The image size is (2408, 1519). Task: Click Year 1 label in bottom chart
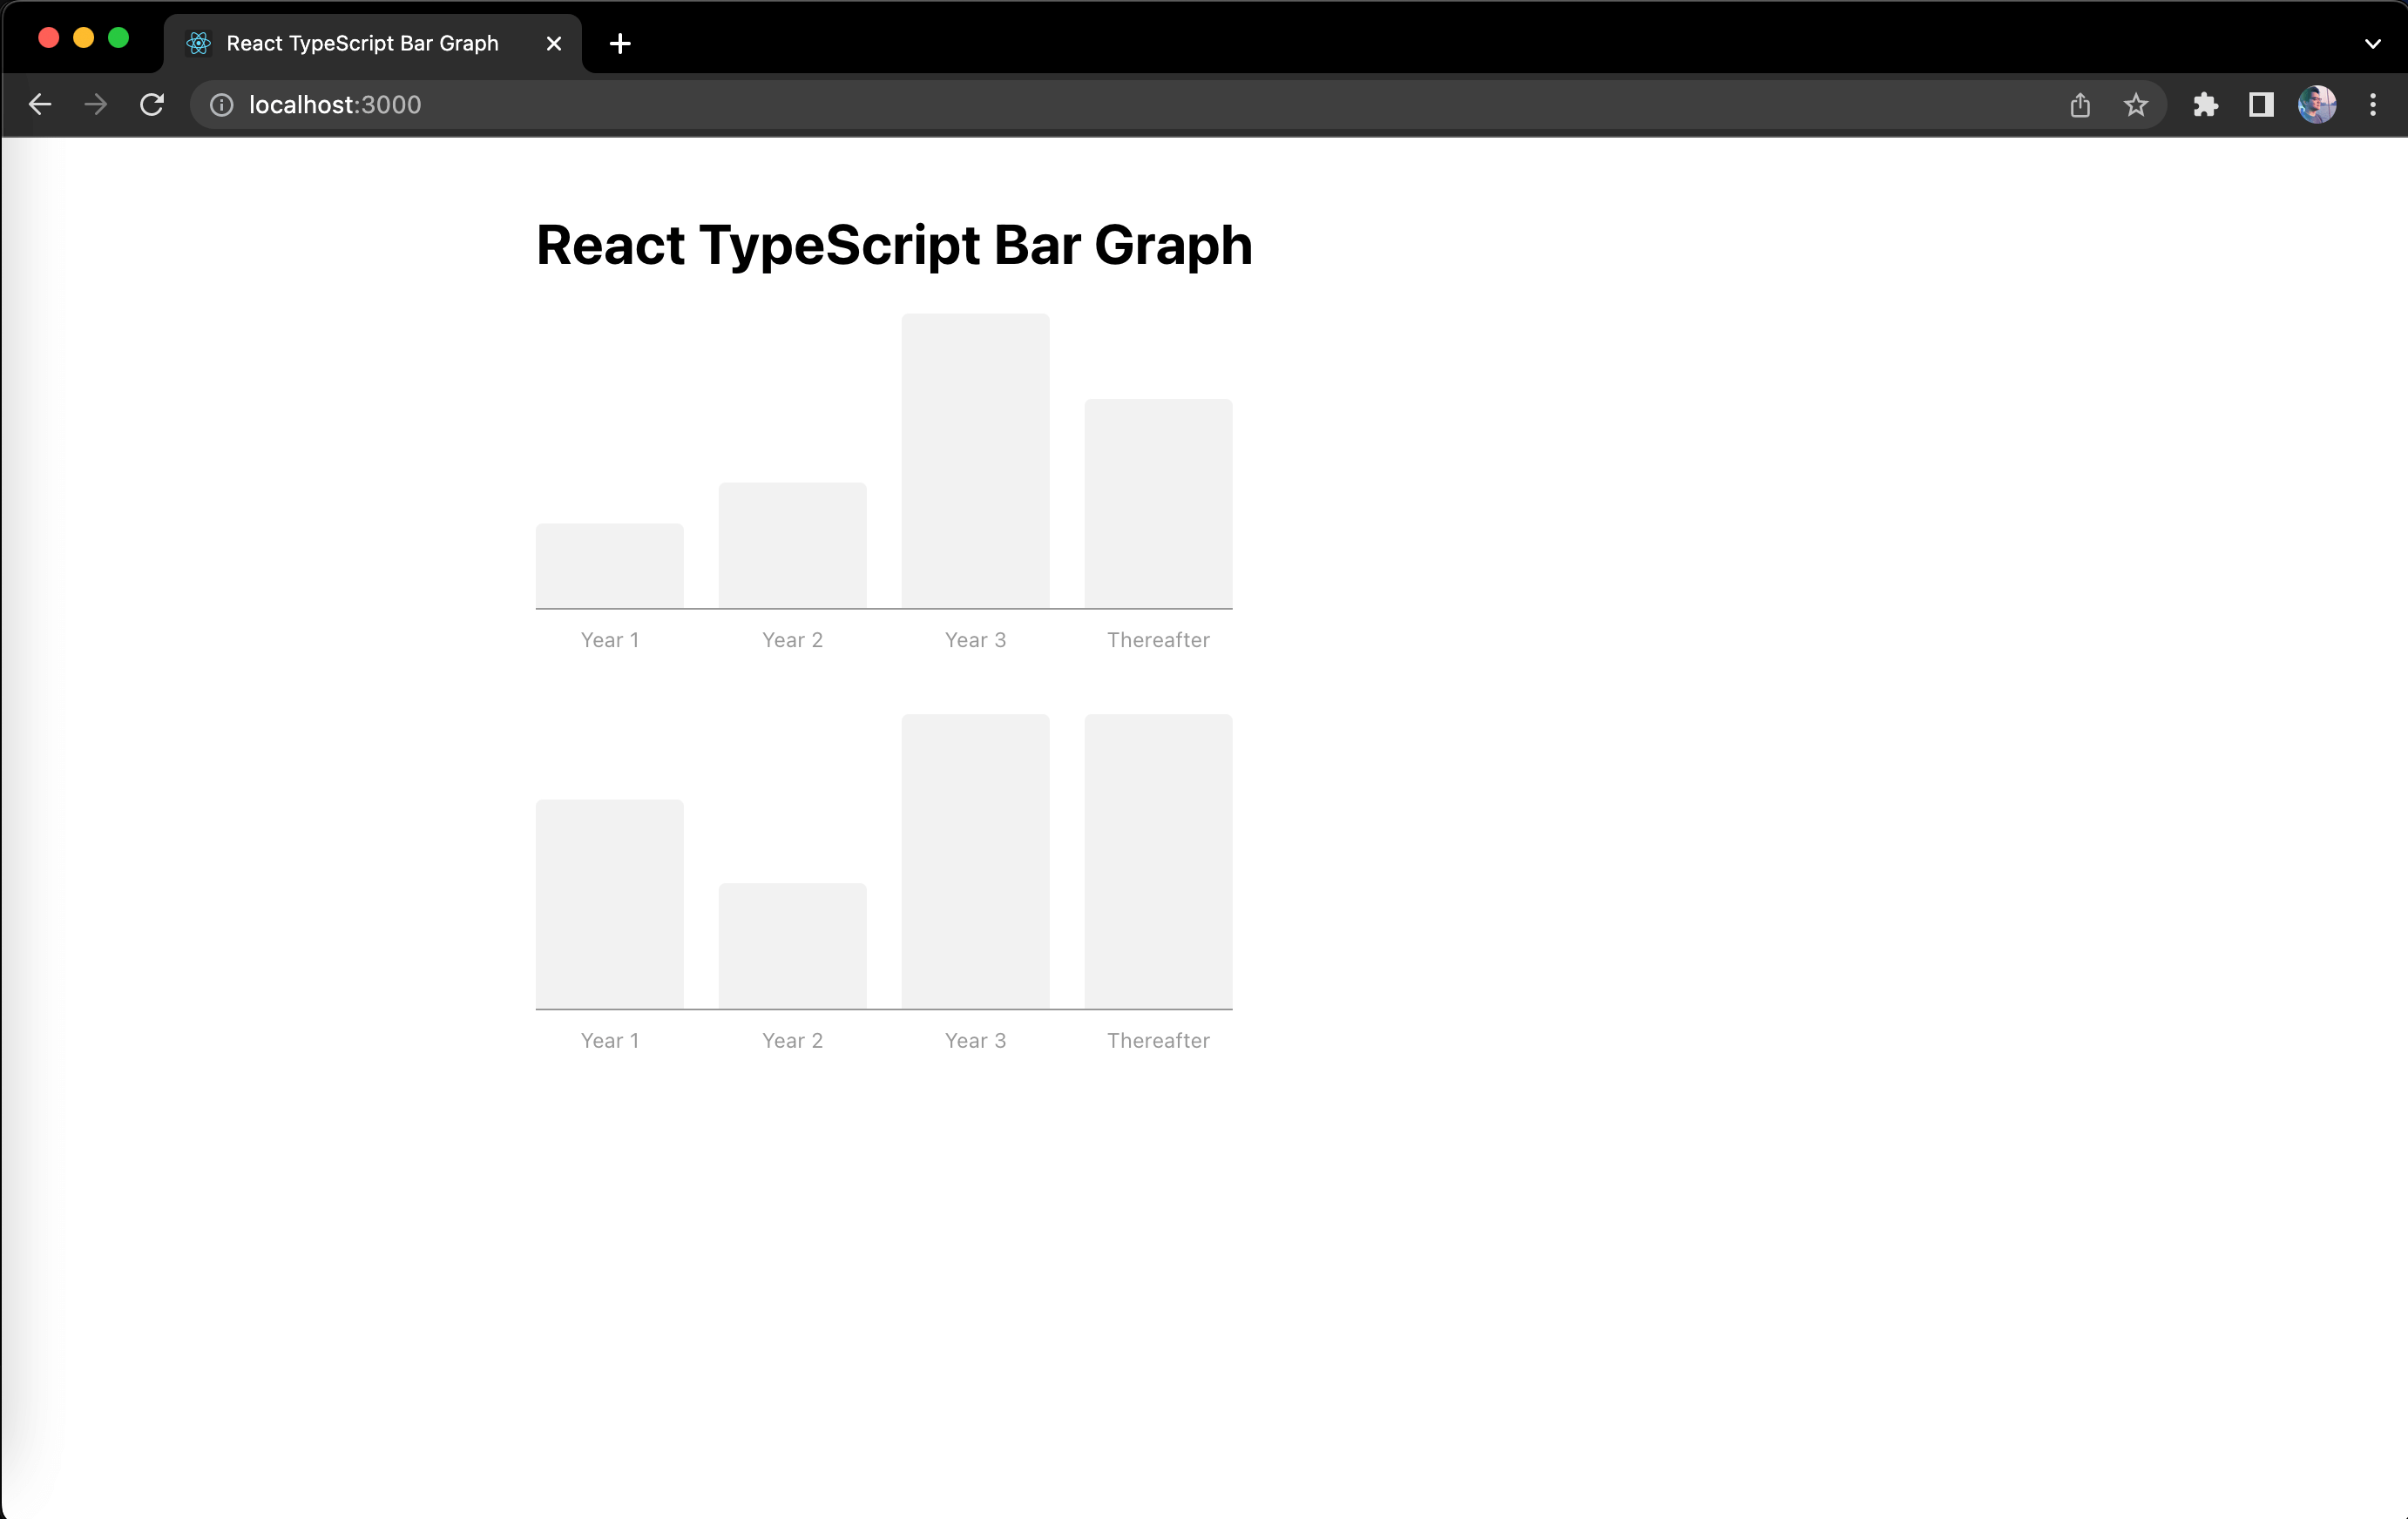[611, 1039]
